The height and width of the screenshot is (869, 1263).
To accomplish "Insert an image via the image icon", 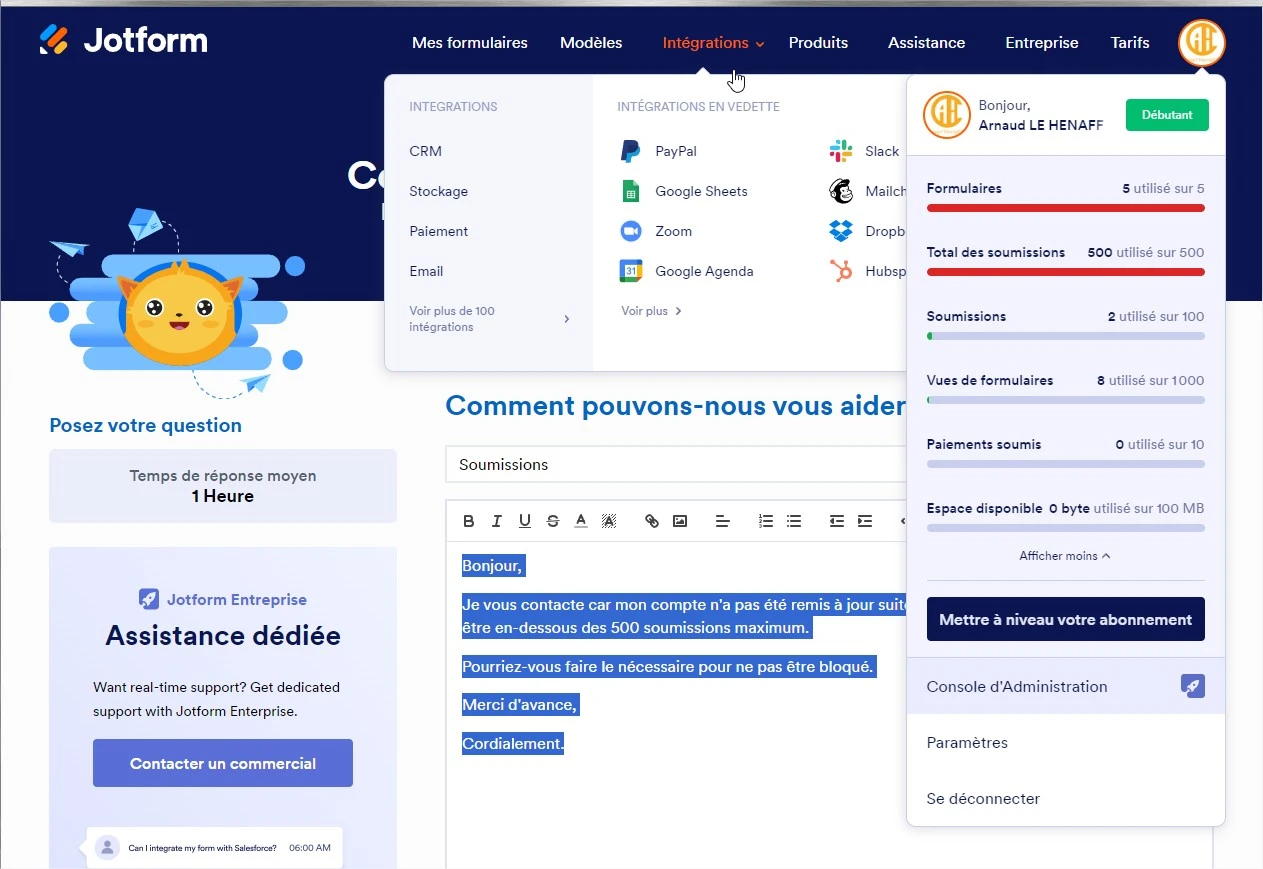I will (x=680, y=520).
